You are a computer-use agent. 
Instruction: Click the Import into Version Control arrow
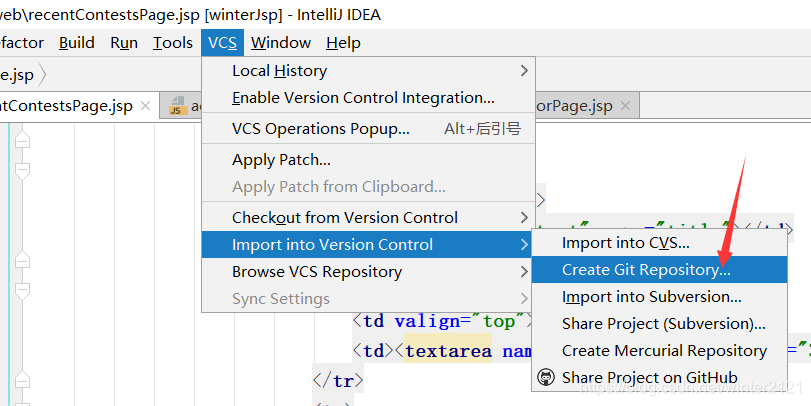click(524, 245)
